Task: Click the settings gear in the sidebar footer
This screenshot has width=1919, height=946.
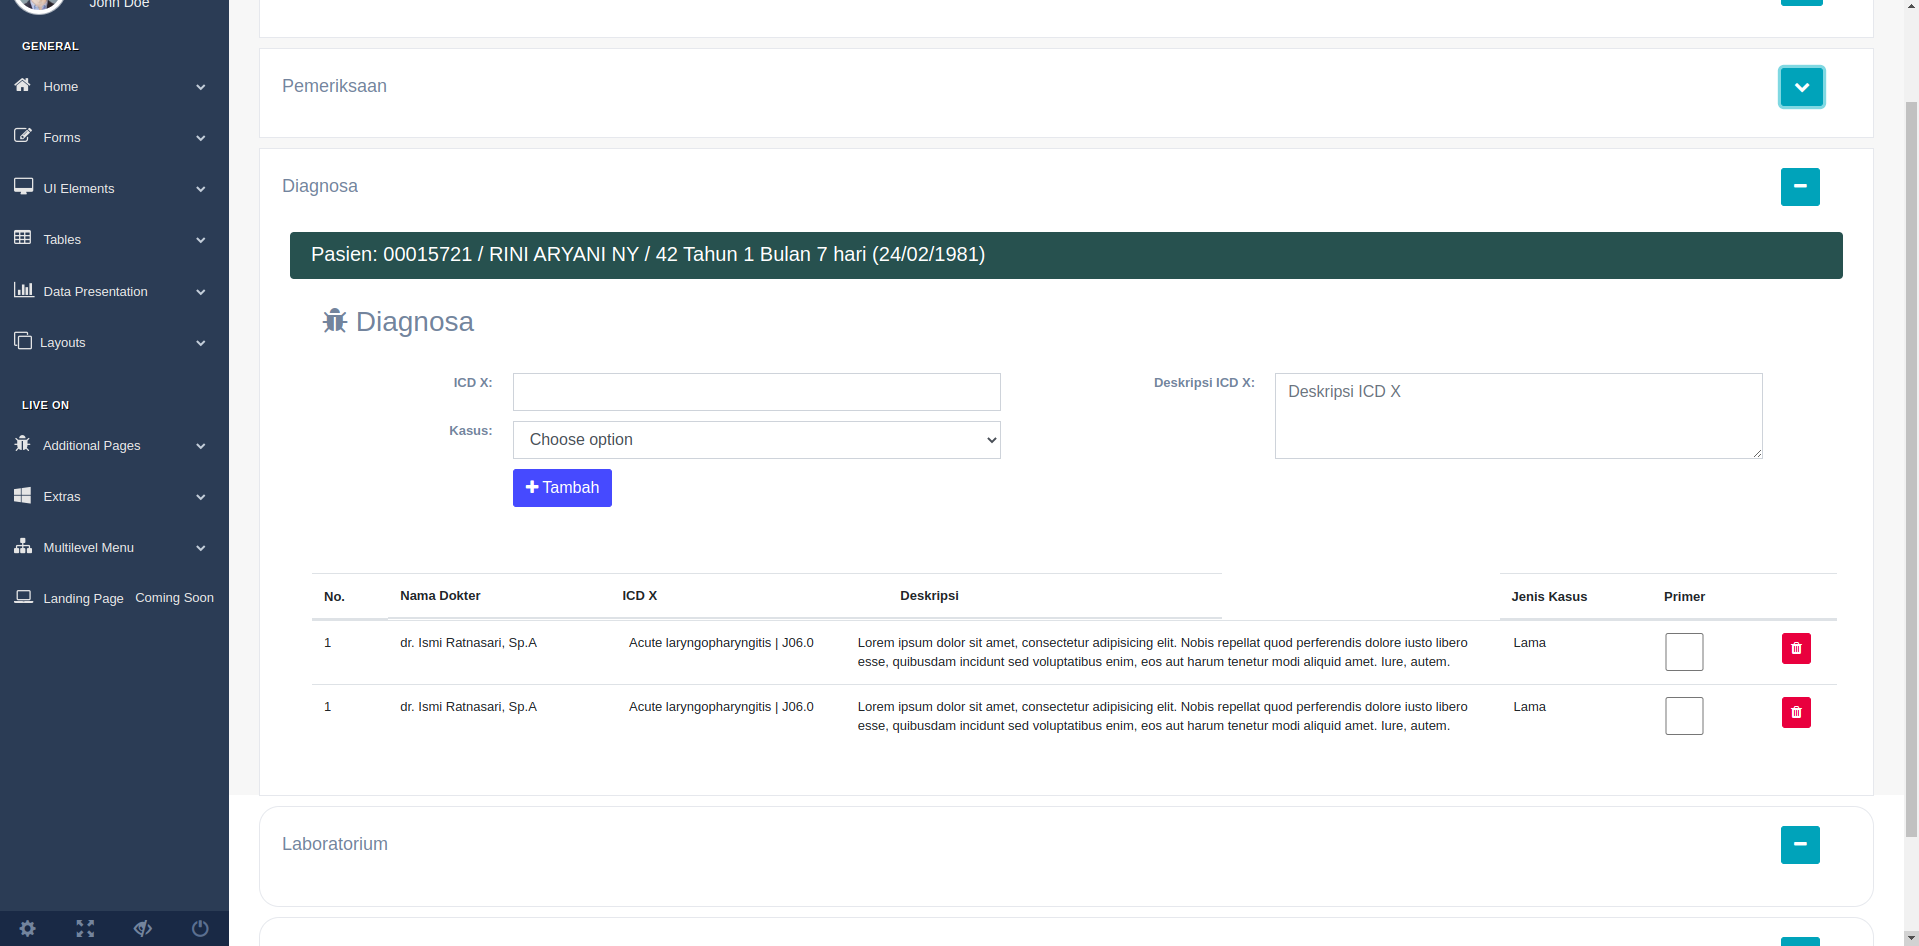Action: [27, 928]
